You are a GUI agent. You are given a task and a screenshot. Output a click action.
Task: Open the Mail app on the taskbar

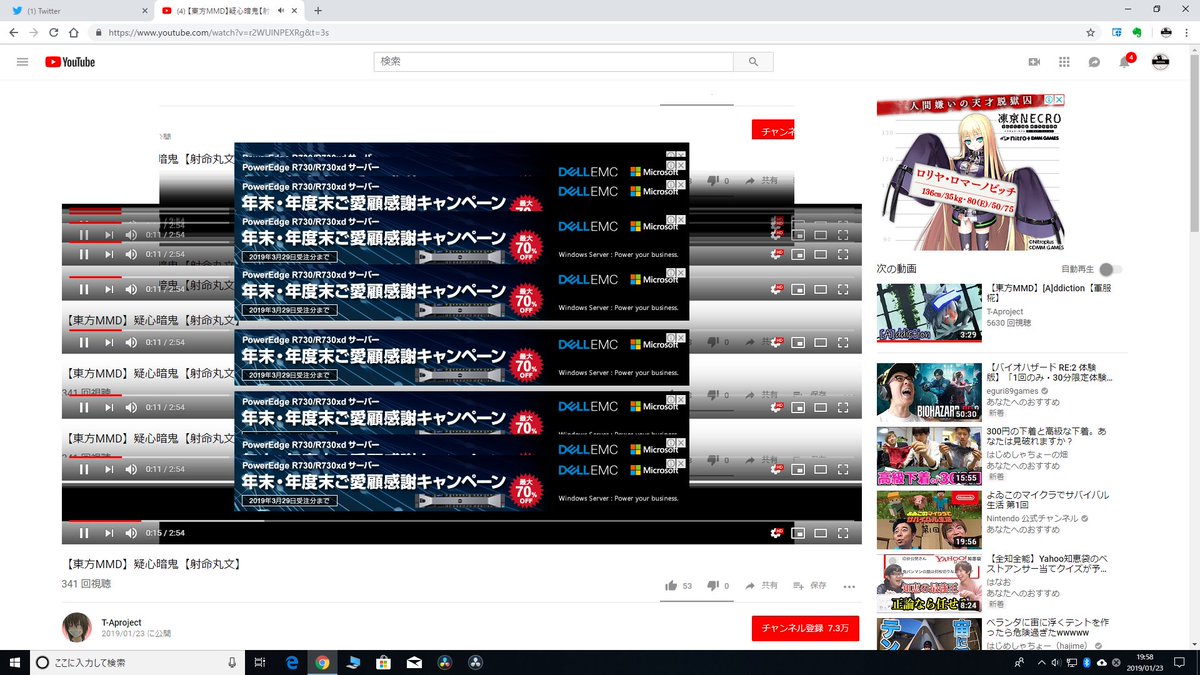coord(413,662)
